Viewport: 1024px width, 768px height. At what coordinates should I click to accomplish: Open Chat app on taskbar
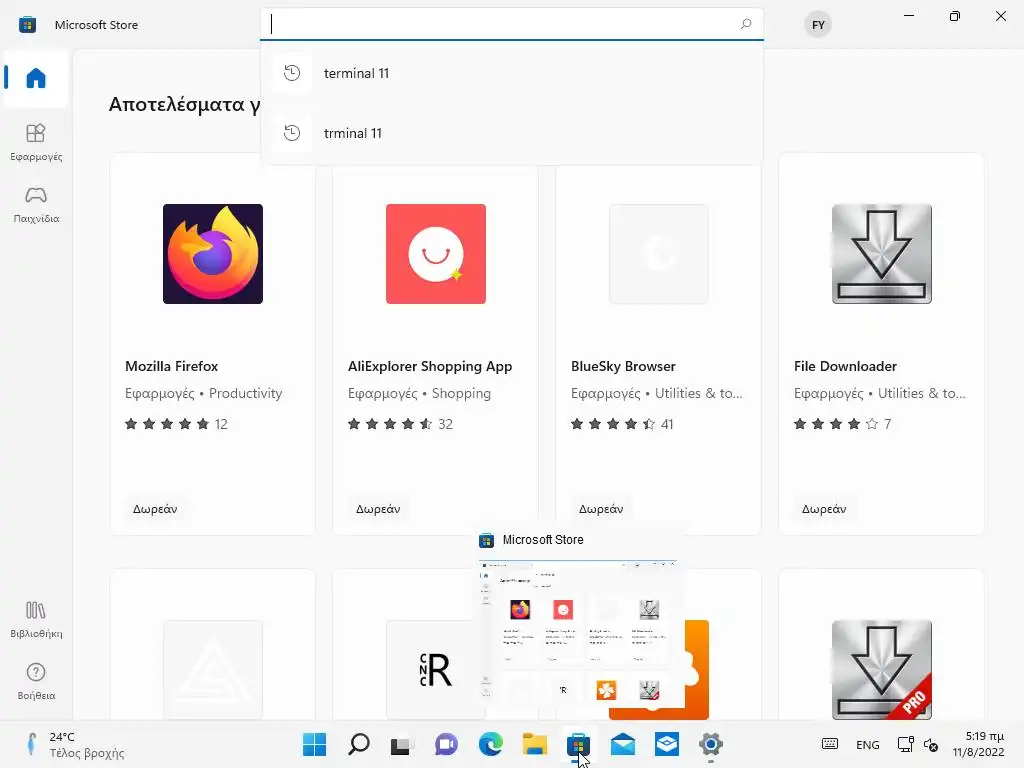point(446,744)
